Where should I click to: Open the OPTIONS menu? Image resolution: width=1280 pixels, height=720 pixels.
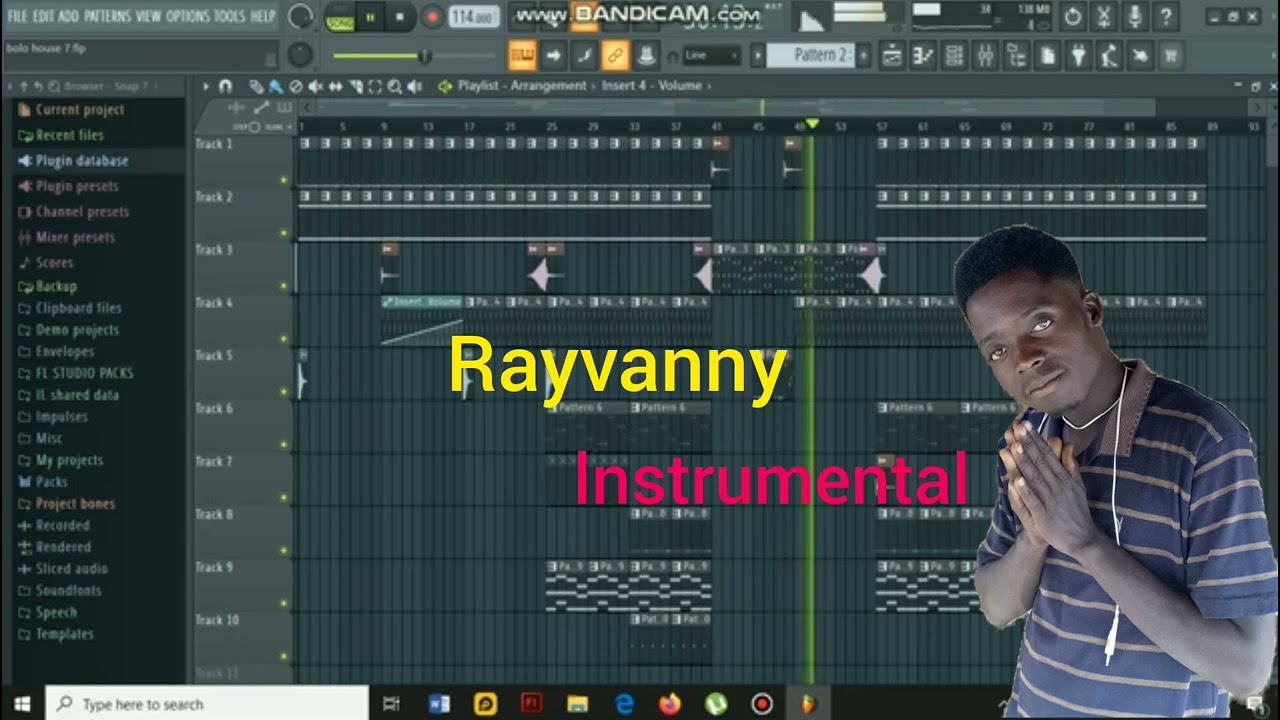(x=188, y=16)
